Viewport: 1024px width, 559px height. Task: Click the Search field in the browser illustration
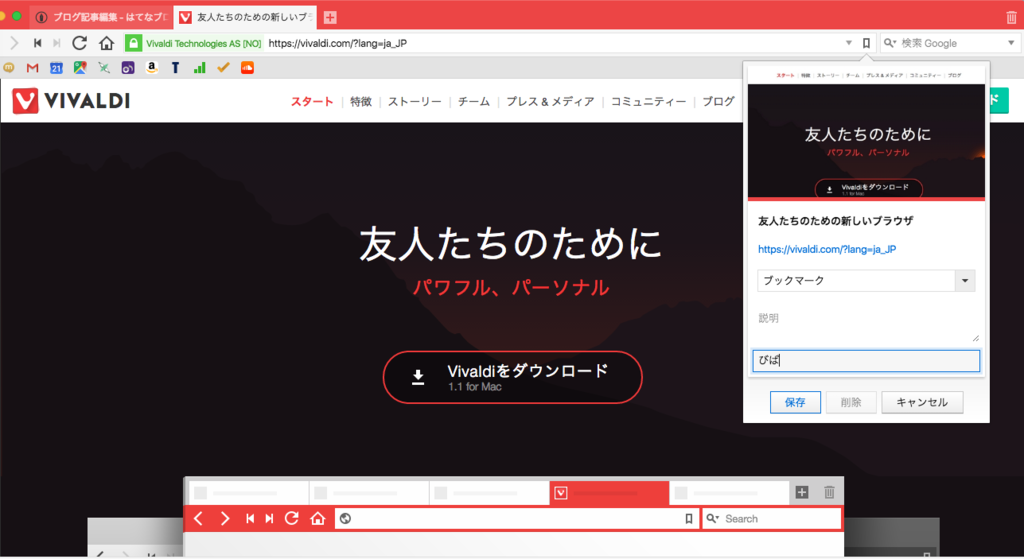point(771,519)
